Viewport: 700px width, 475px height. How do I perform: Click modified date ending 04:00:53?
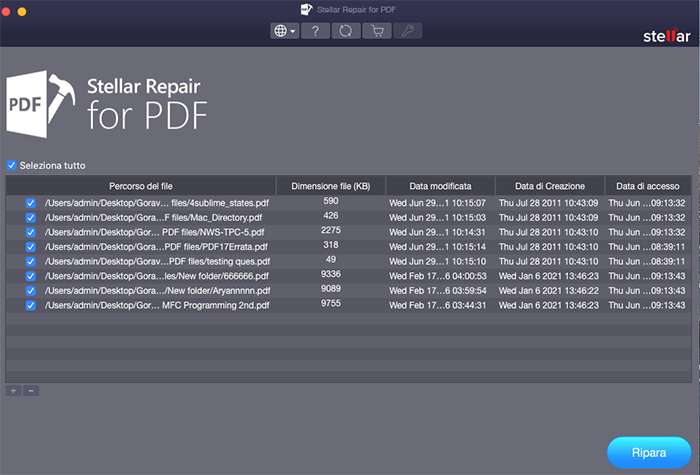coord(438,276)
